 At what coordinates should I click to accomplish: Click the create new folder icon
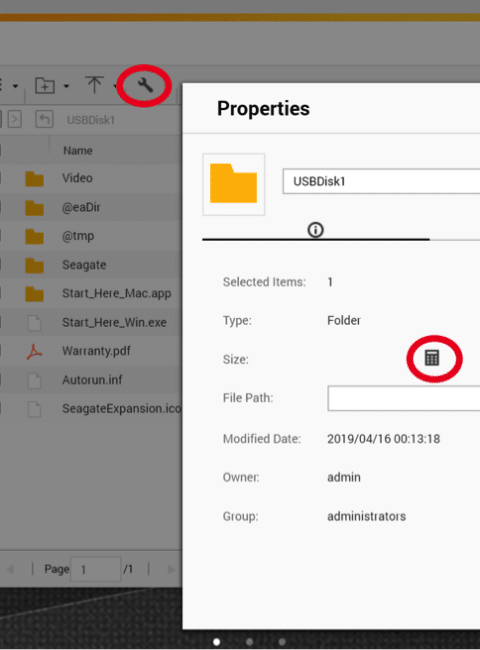click(x=45, y=86)
